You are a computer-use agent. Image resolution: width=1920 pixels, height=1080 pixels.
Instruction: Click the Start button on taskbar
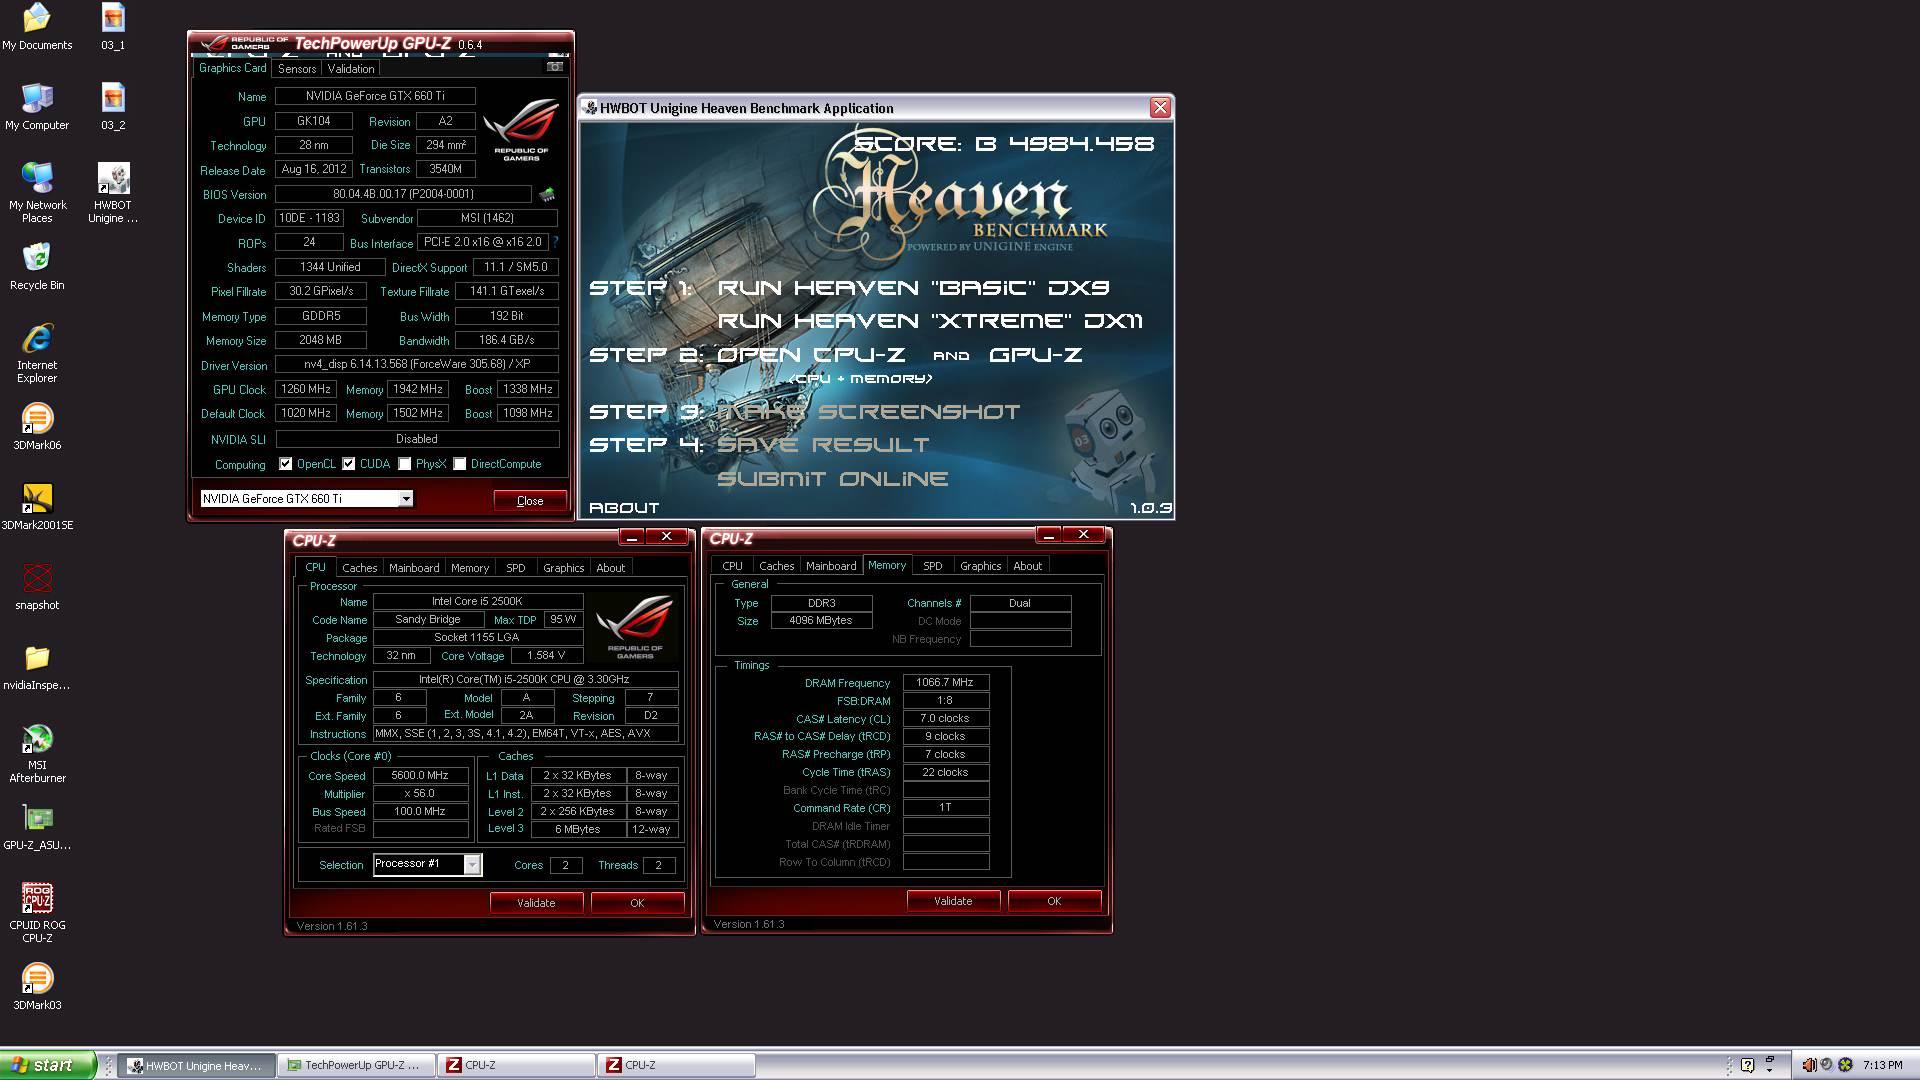tap(48, 1065)
